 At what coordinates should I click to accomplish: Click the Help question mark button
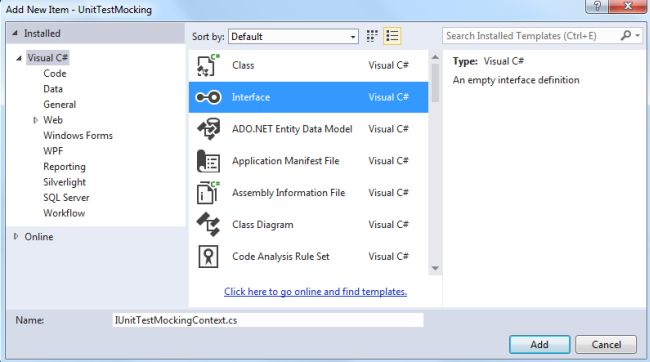pyautogui.click(x=597, y=6)
